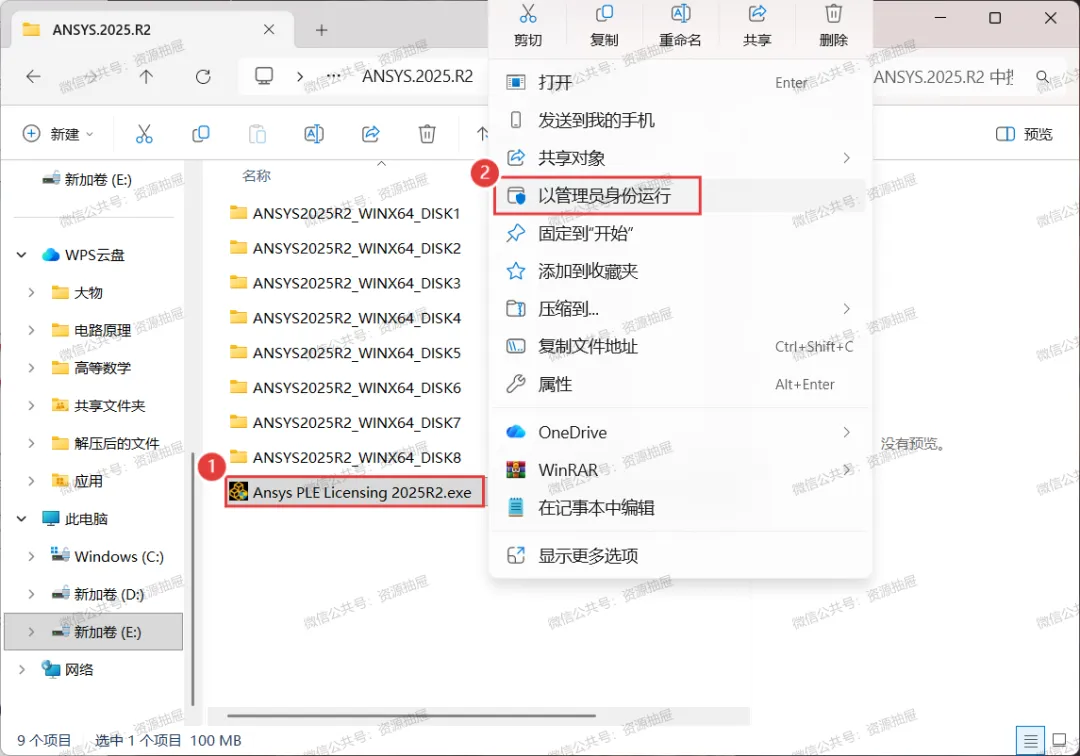Click Cut icon in context menu top bar
This screenshot has width=1080, height=756.
click(x=528, y=14)
